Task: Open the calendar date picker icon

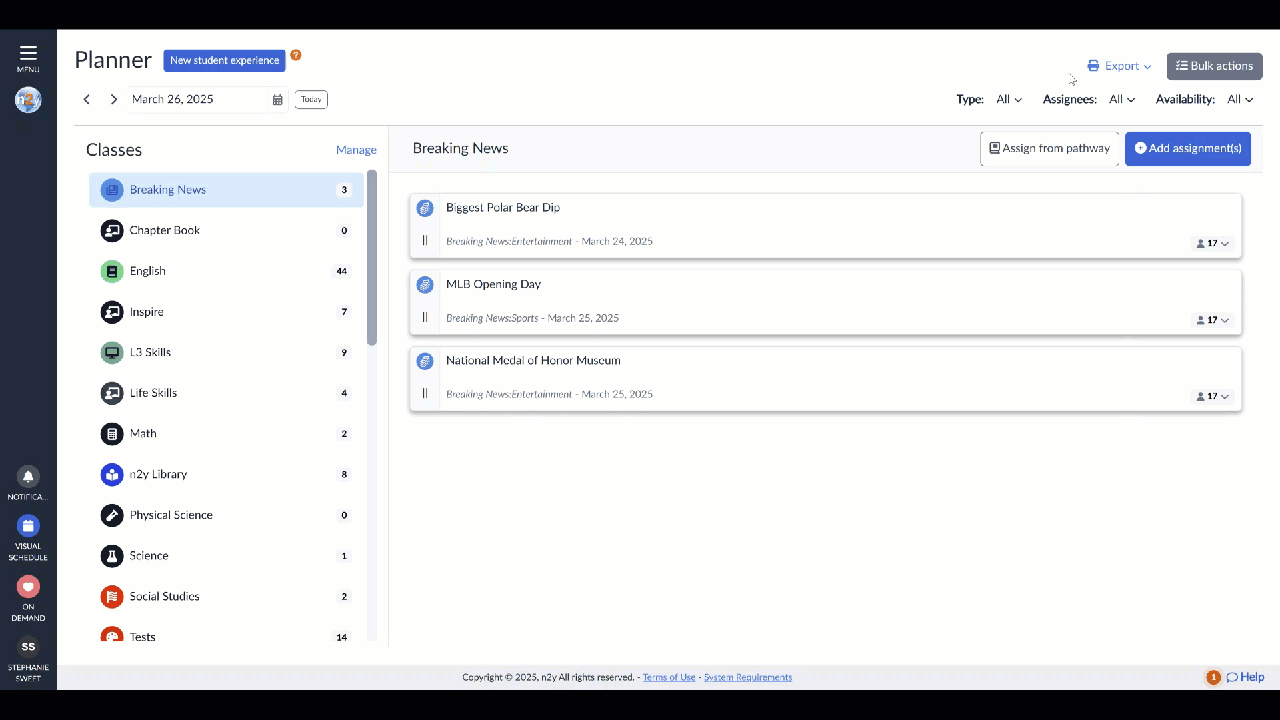Action: coord(278,100)
